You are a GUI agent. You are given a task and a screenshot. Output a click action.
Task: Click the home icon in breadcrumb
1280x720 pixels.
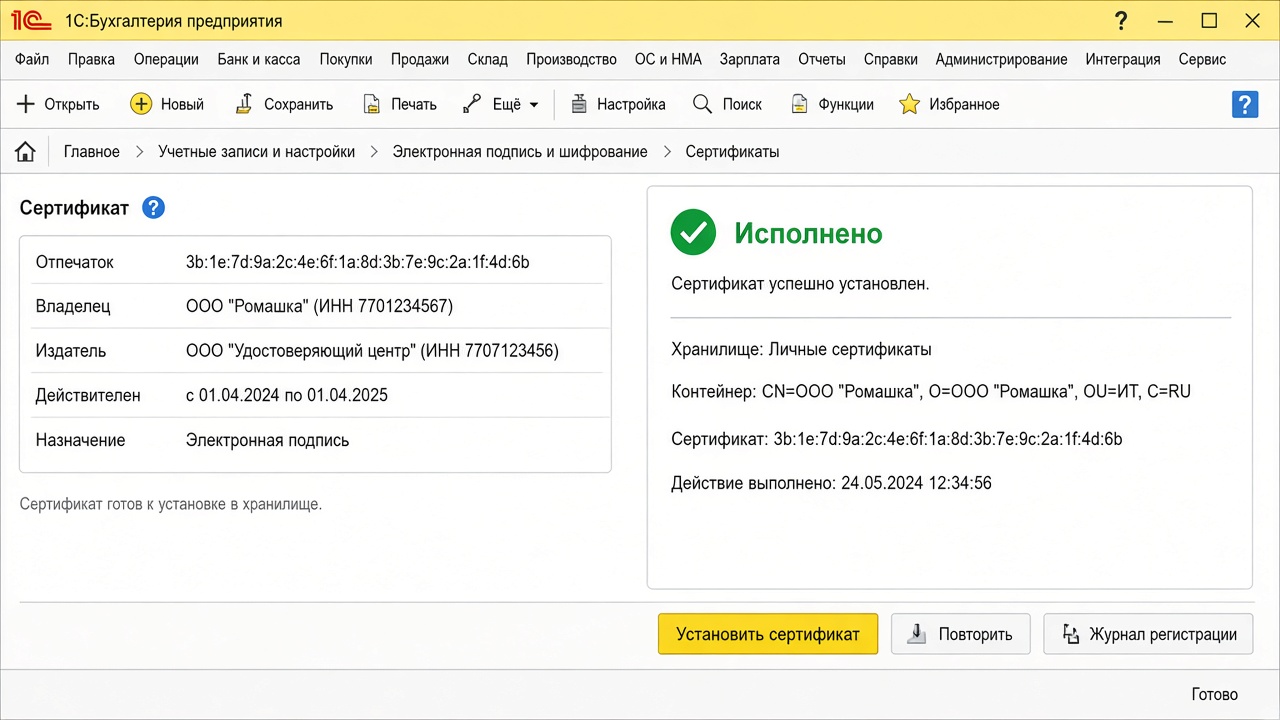point(26,152)
